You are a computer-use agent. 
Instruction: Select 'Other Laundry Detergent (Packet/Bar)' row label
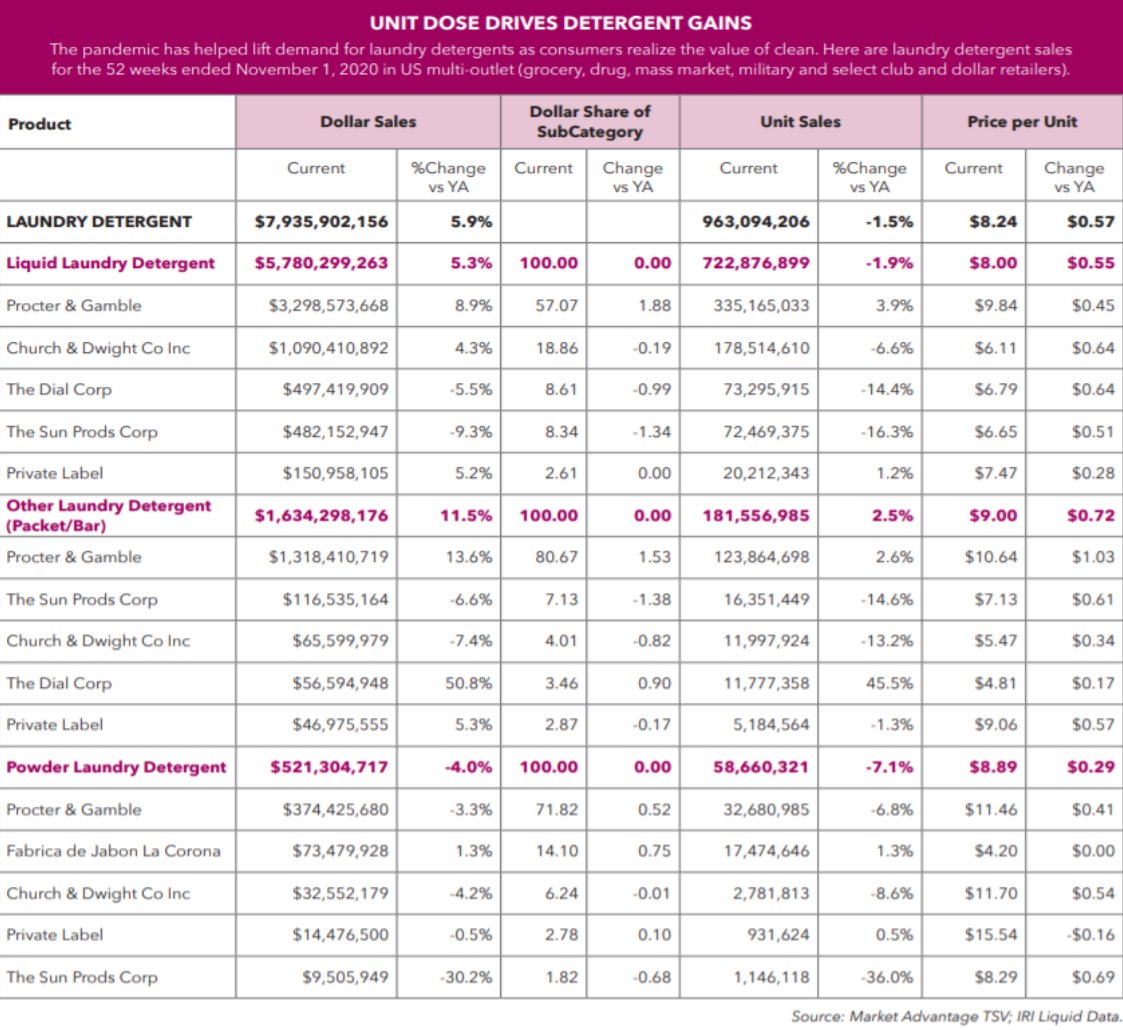(109, 516)
